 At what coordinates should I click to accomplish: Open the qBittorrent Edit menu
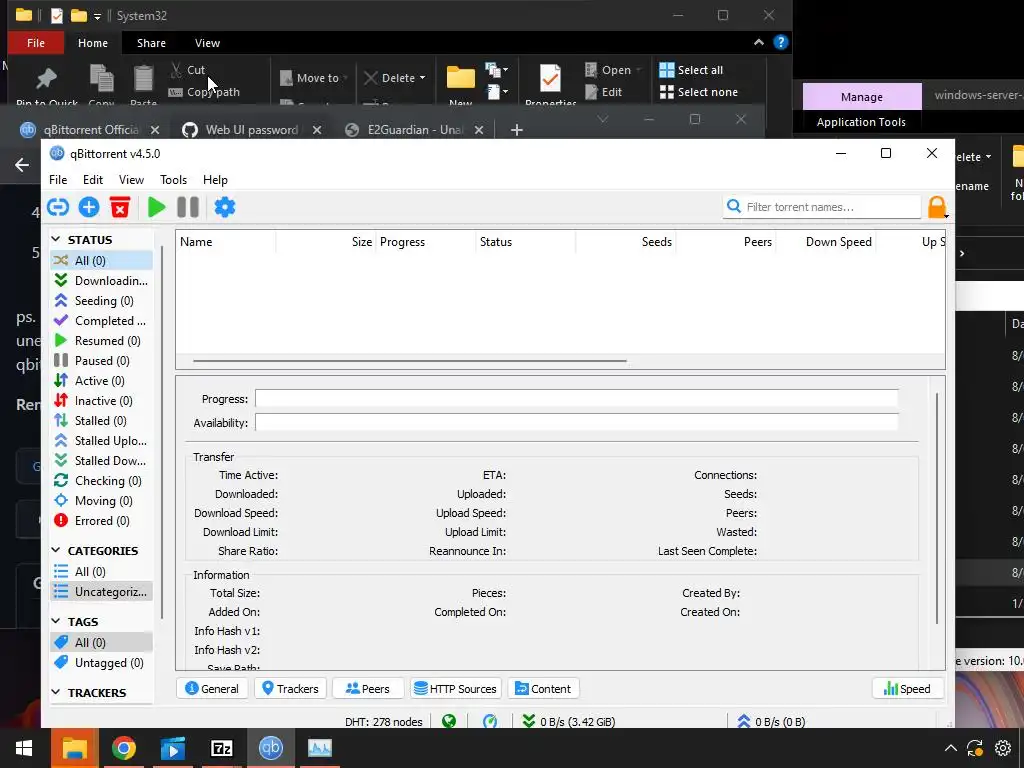point(93,180)
